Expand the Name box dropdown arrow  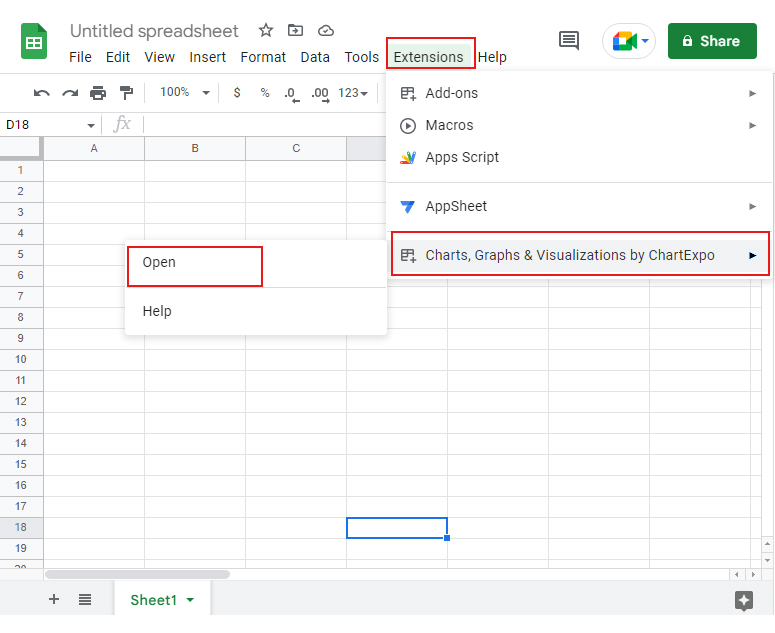click(91, 126)
